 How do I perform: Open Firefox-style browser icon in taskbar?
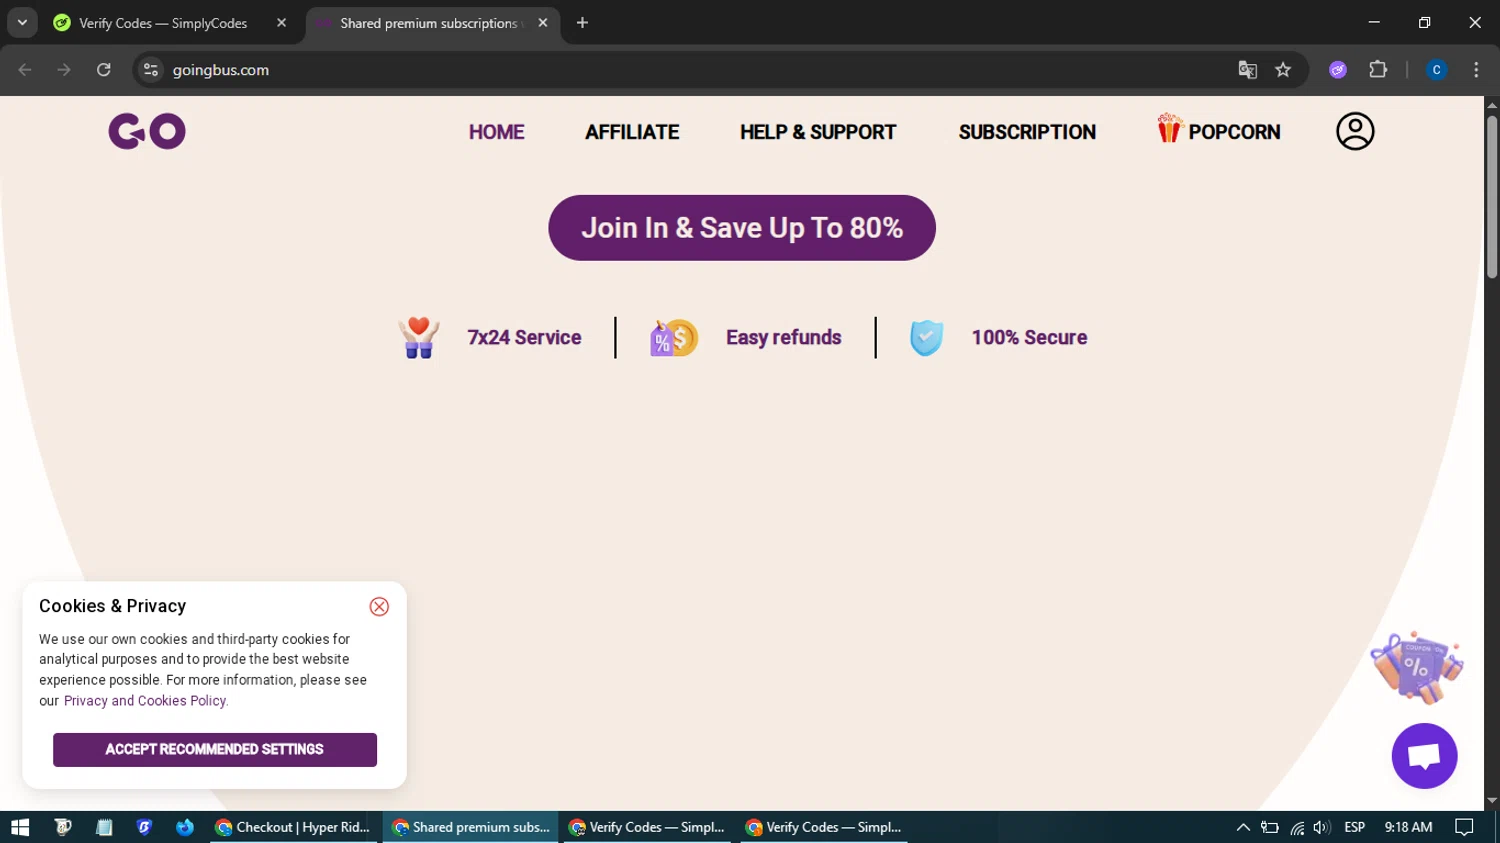click(185, 827)
